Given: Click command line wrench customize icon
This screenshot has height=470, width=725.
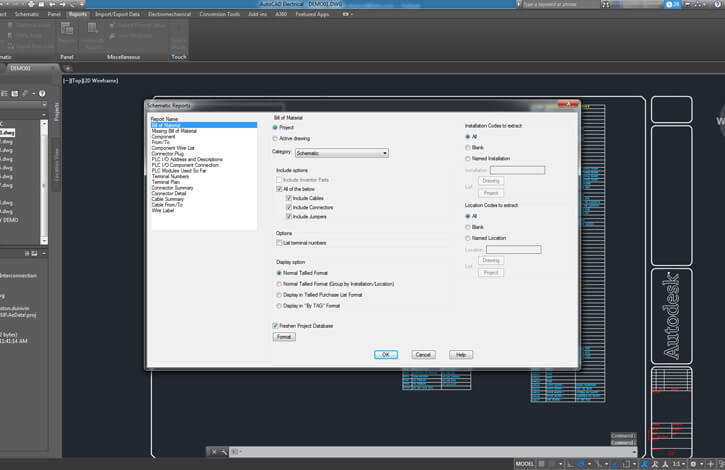Looking at the screenshot, I should 224,452.
